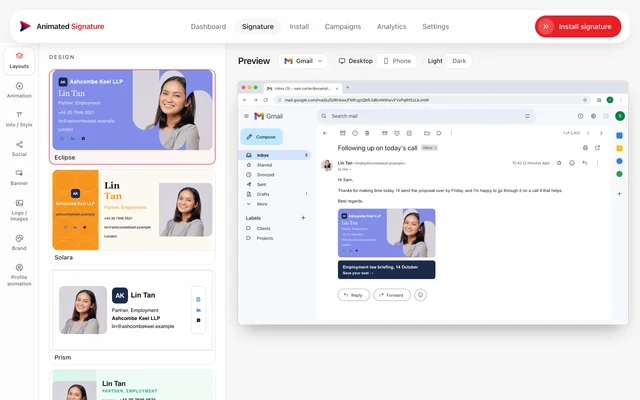Click the Compose button in Gmail
Image resolution: width=640 pixels, height=400 pixels.
coord(261,137)
